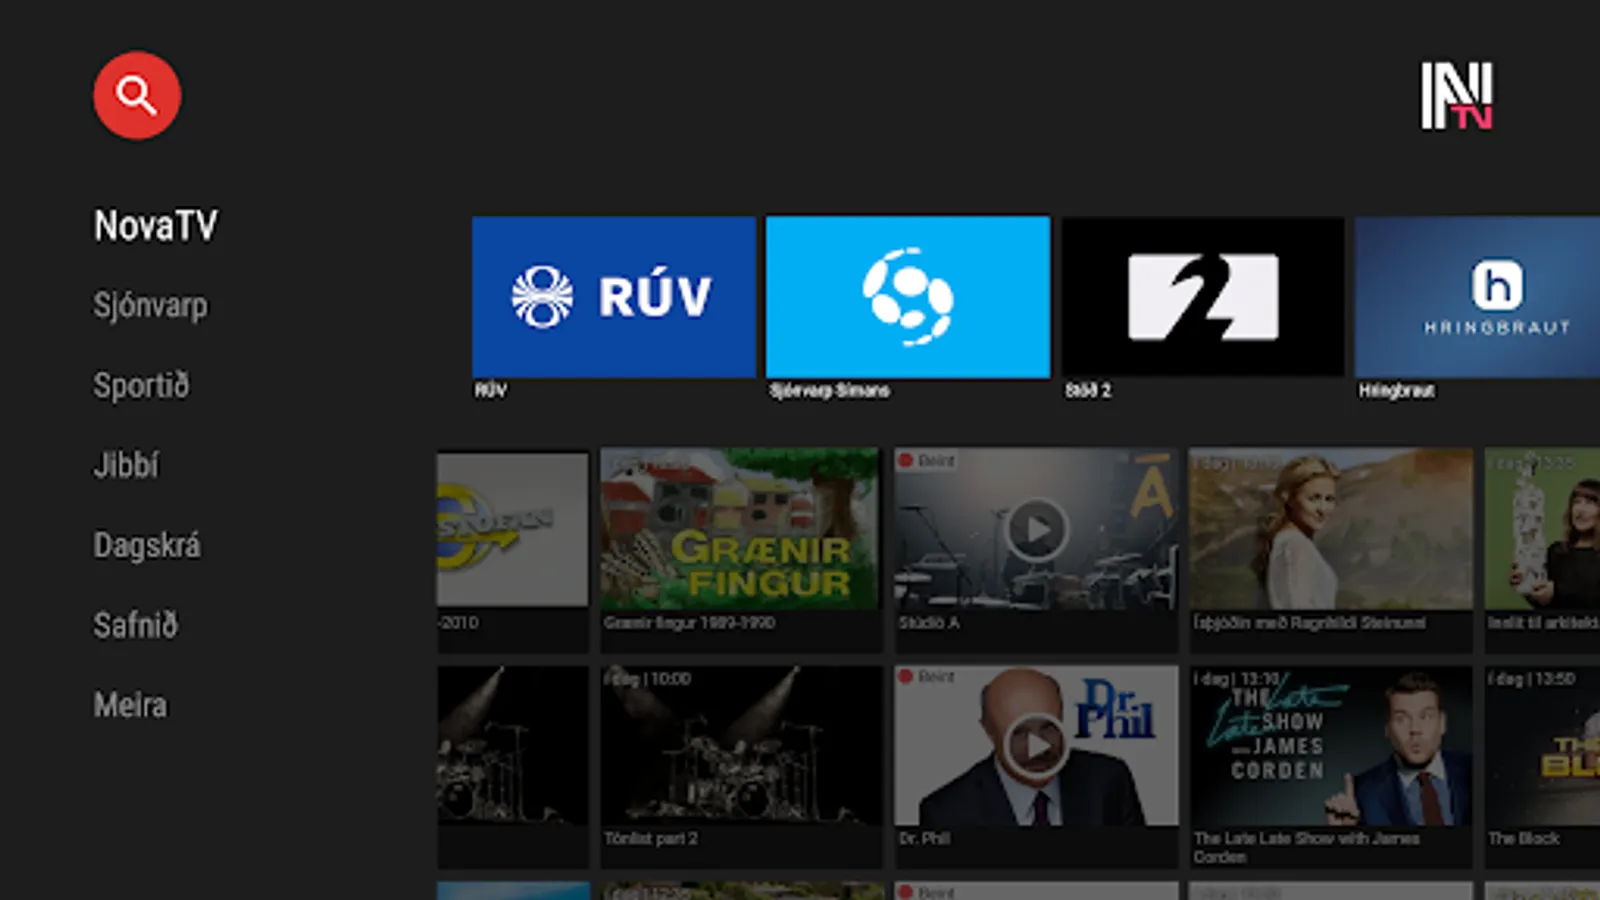The image size is (1600, 900).
Task: Open The Late Late Show with James Corden
Action: click(1330, 765)
